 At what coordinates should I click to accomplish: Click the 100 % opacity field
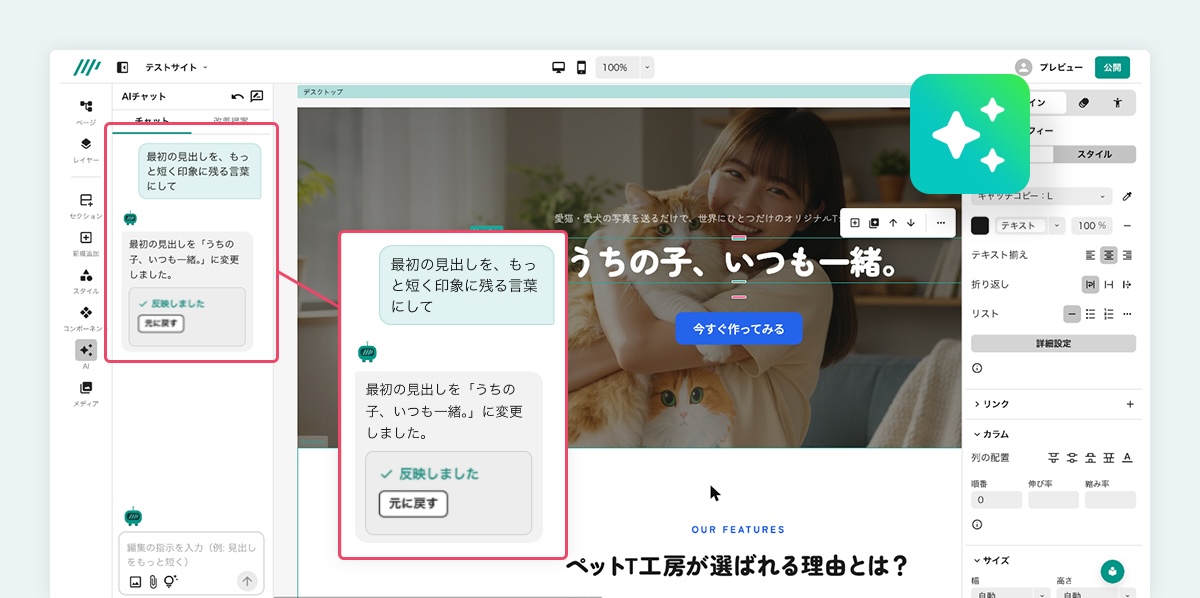coord(1090,226)
